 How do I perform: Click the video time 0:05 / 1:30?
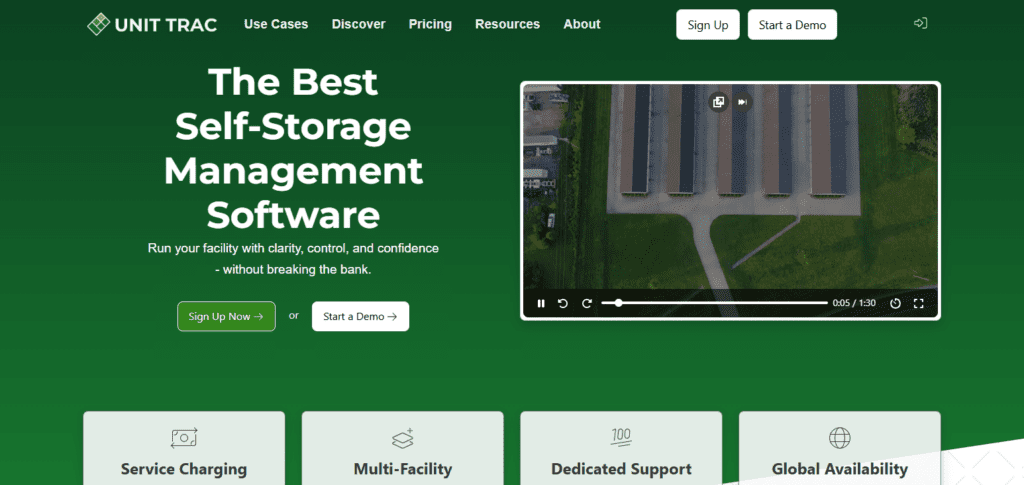[854, 304]
